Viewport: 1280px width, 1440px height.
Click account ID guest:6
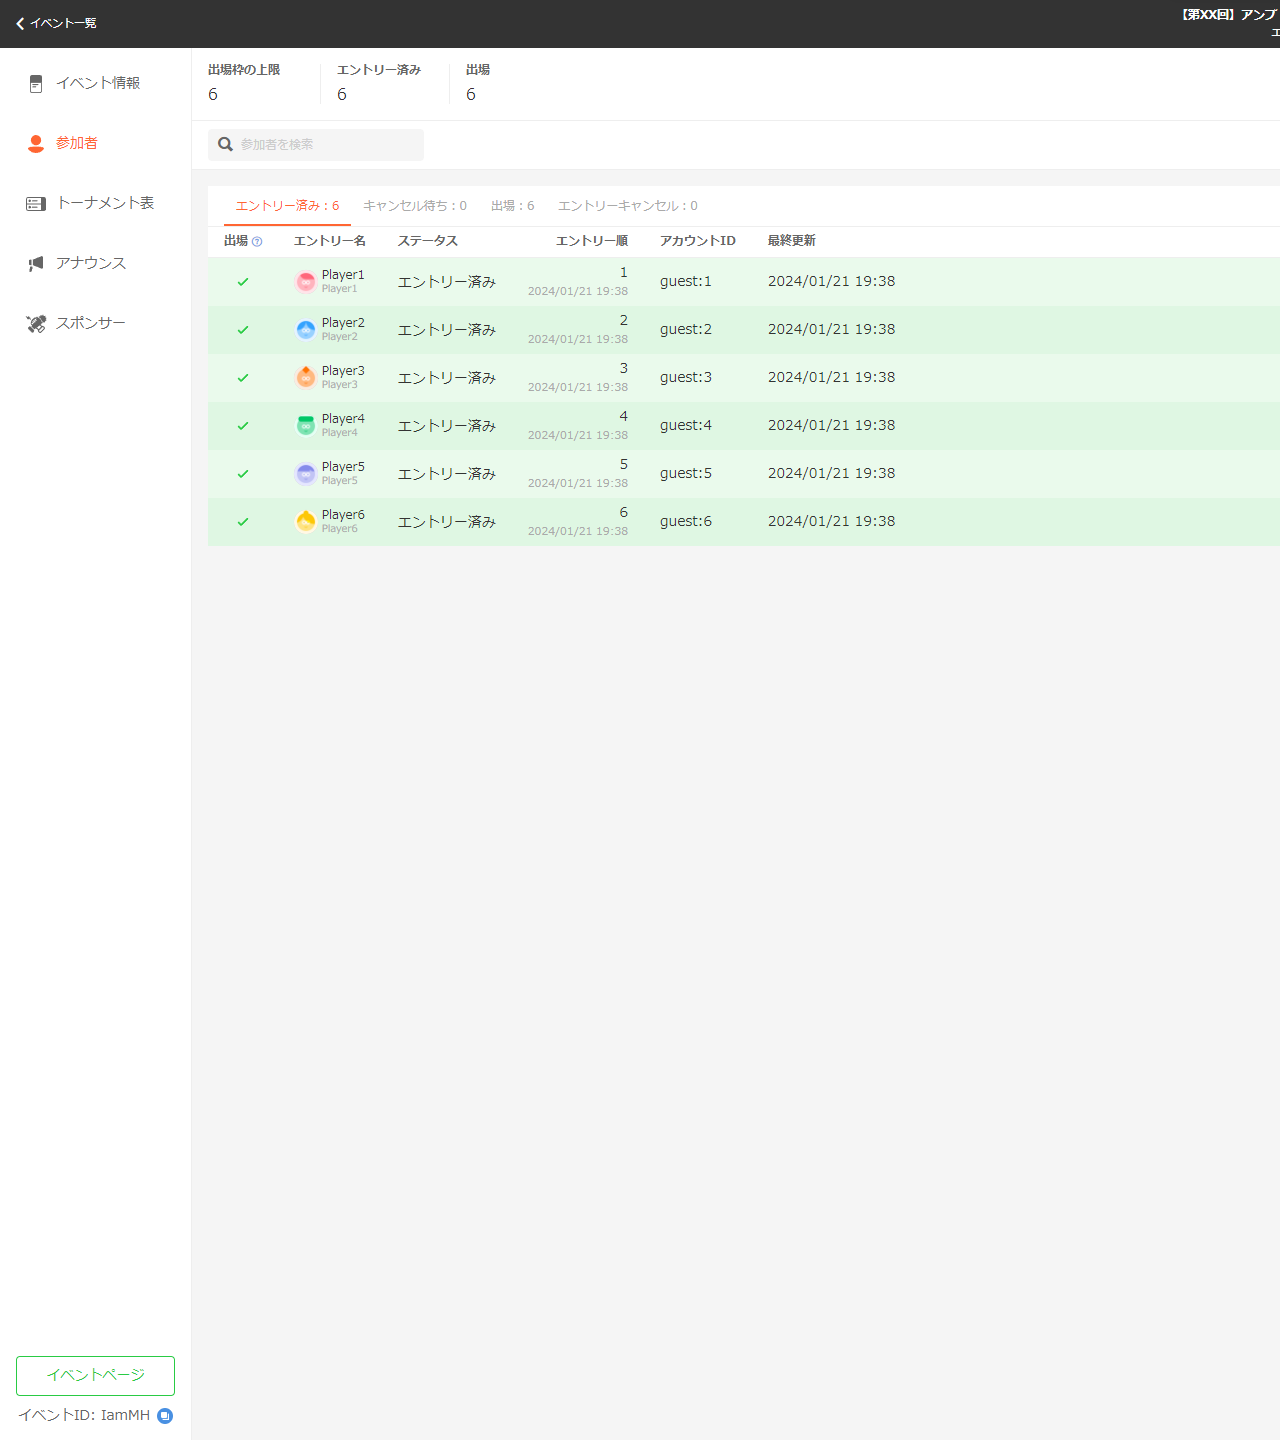pyautogui.click(x=686, y=522)
